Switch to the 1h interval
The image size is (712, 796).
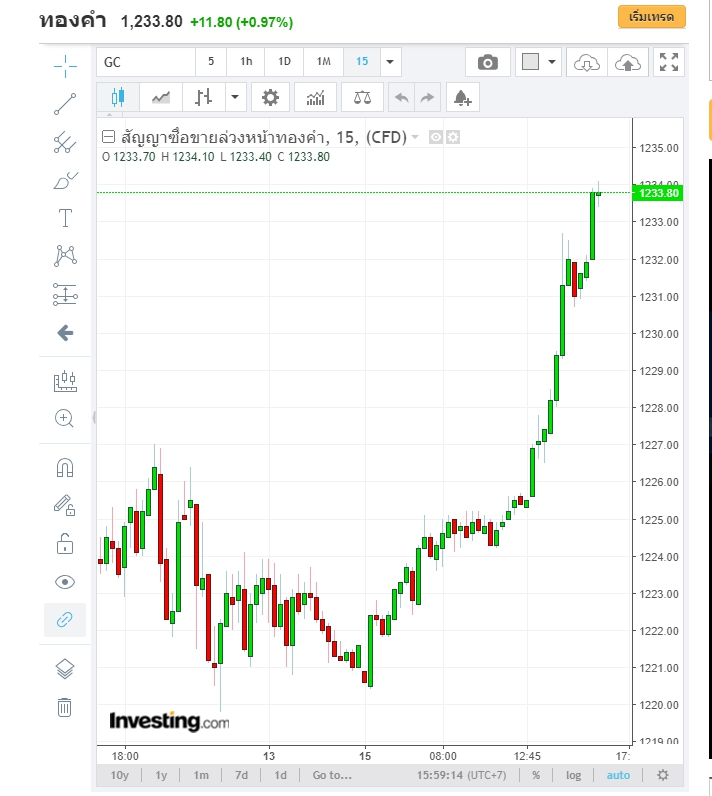[246, 62]
